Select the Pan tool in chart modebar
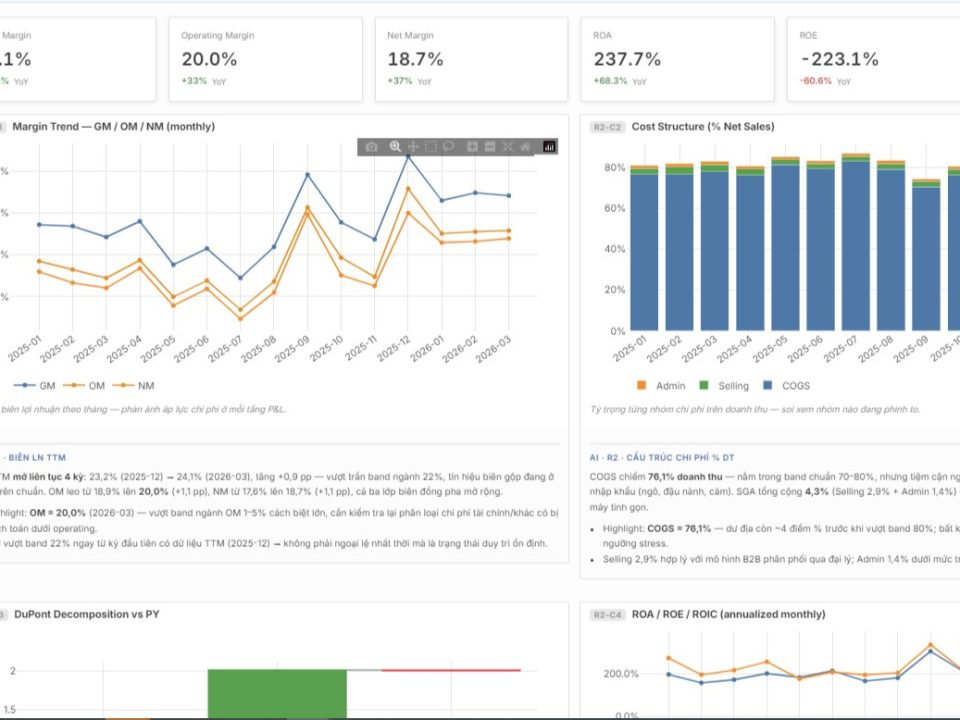 413,146
